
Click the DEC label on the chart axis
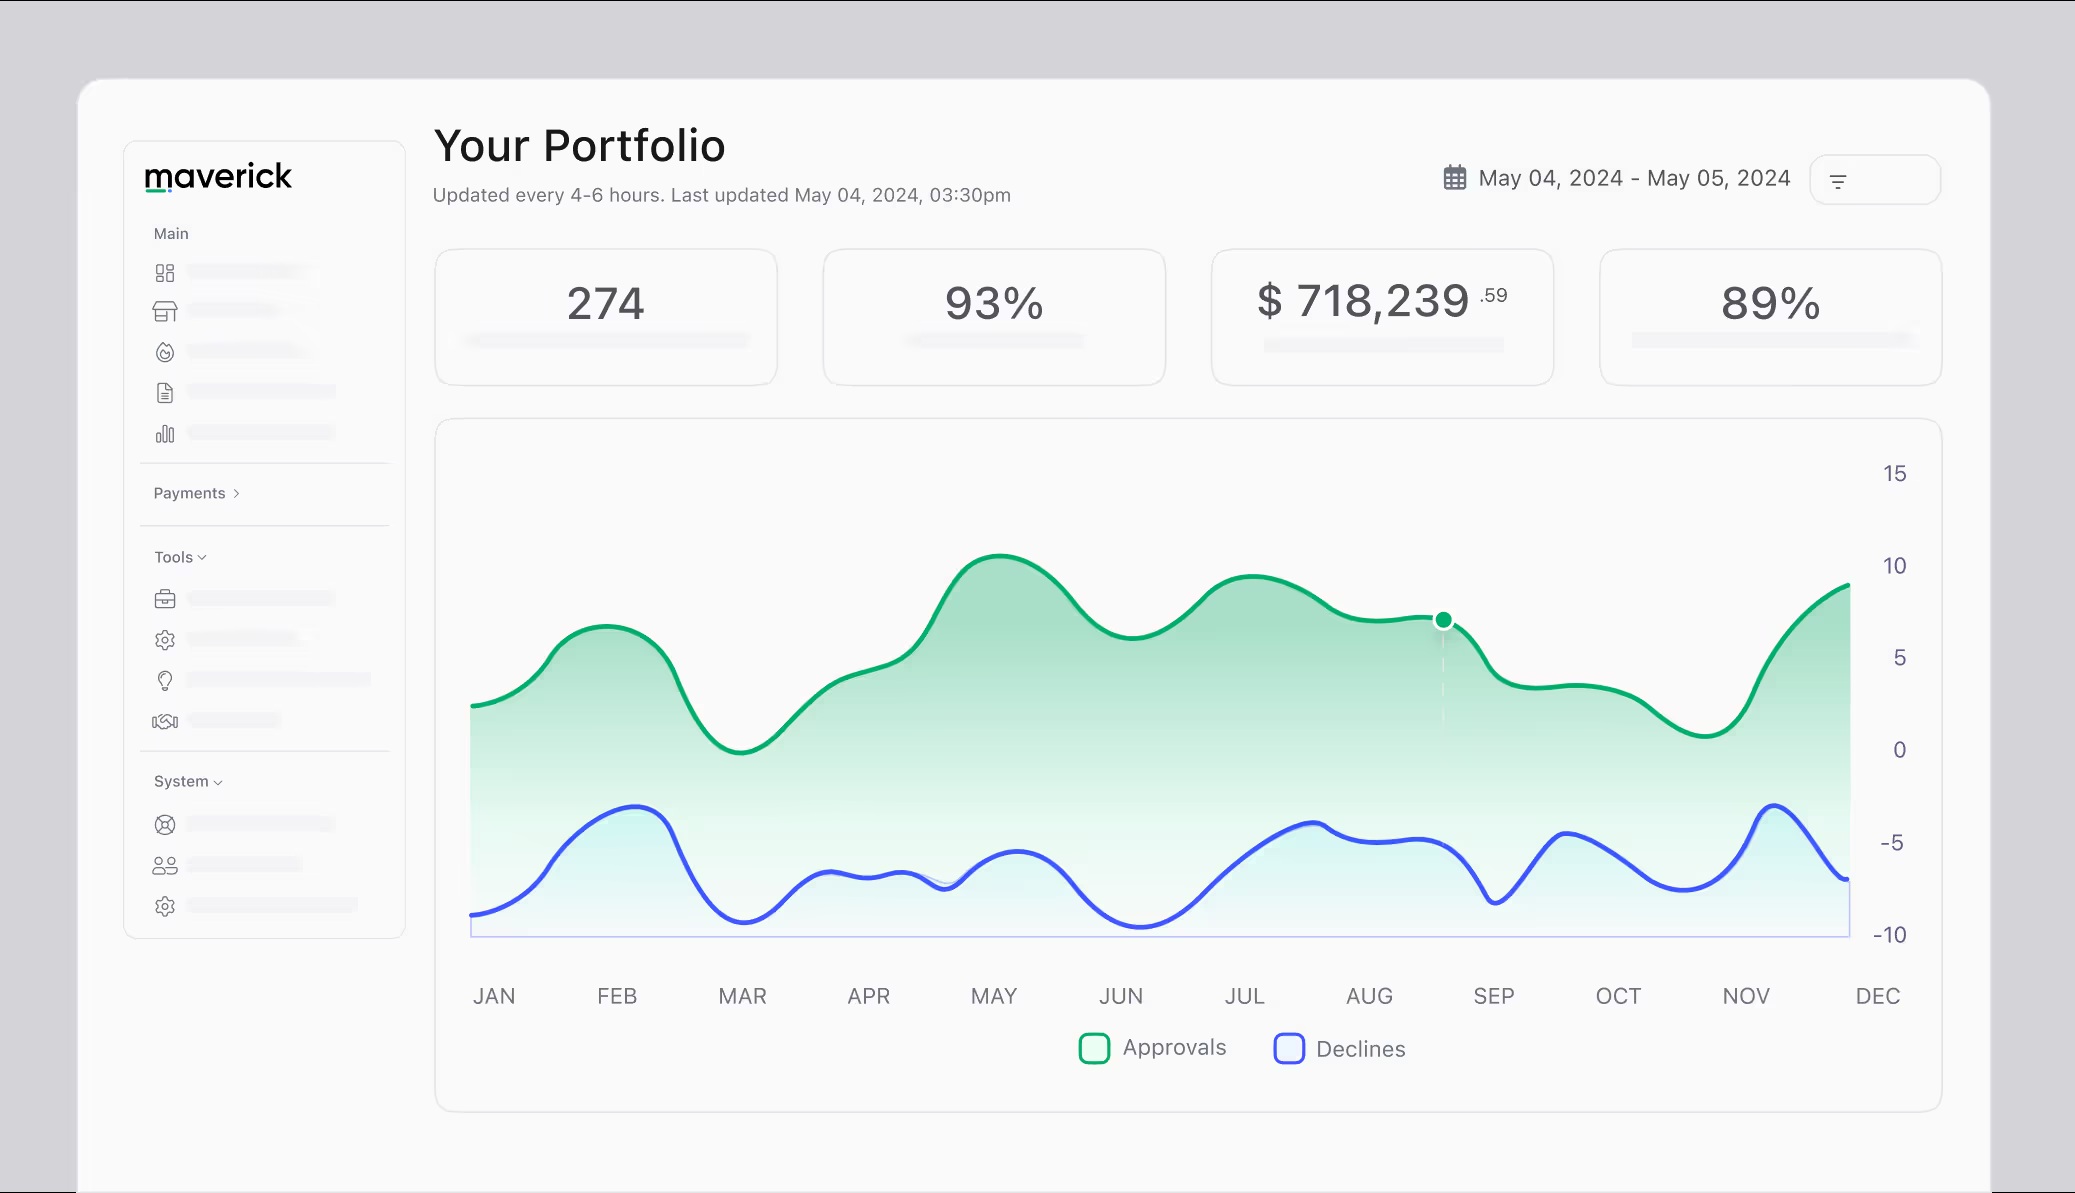1878,996
